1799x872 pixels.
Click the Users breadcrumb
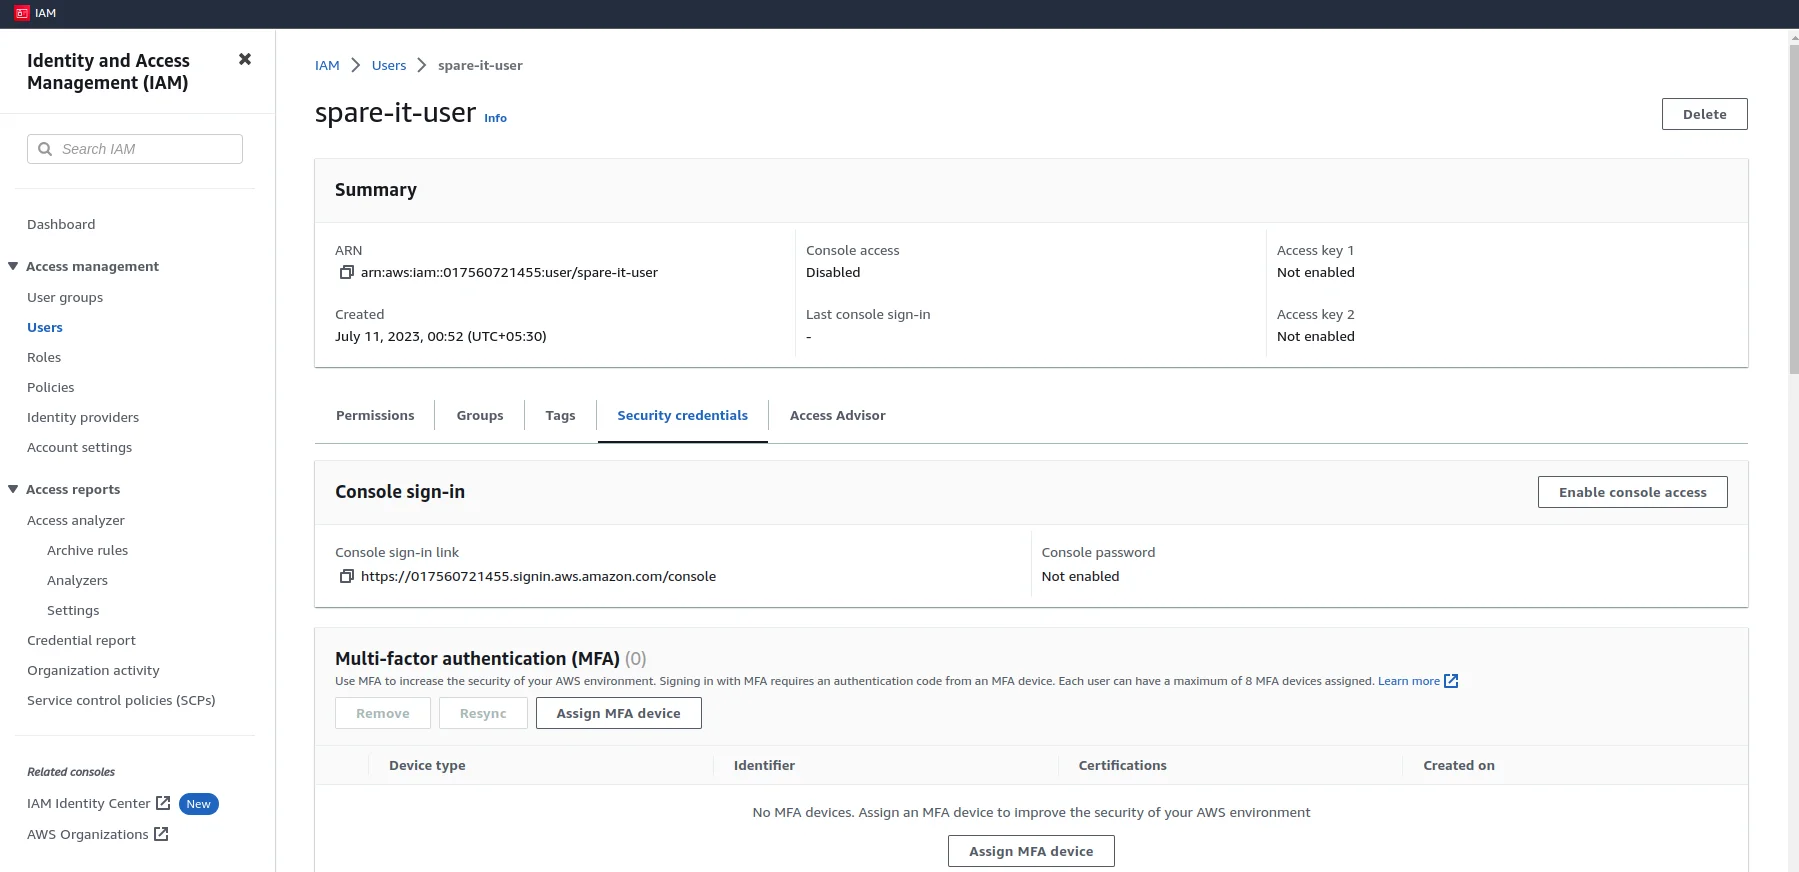(389, 65)
